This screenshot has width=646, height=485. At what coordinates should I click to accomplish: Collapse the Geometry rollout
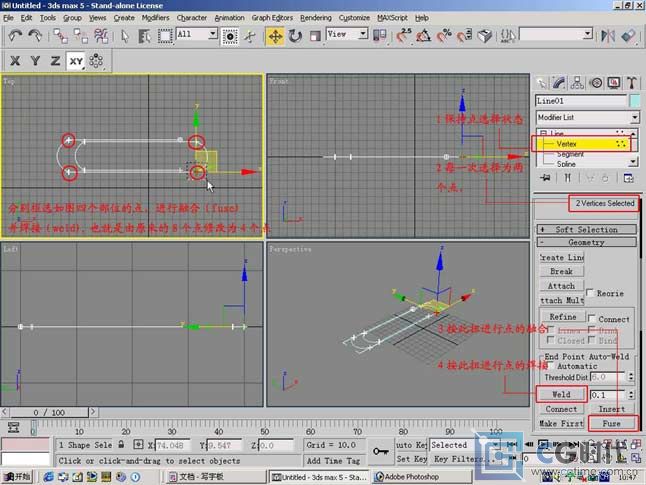click(587, 242)
